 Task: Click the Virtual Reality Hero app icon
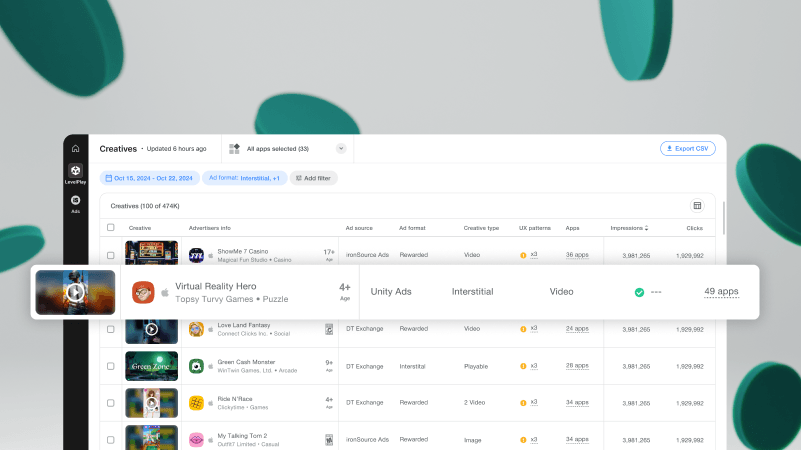point(144,292)
